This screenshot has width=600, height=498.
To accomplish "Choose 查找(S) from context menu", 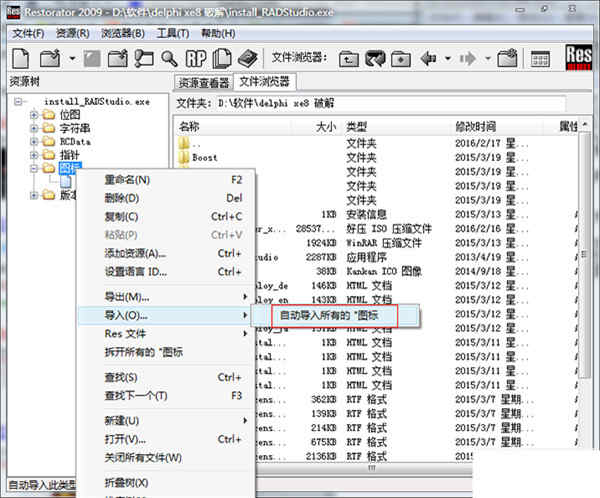I will (x=166, y=377).
